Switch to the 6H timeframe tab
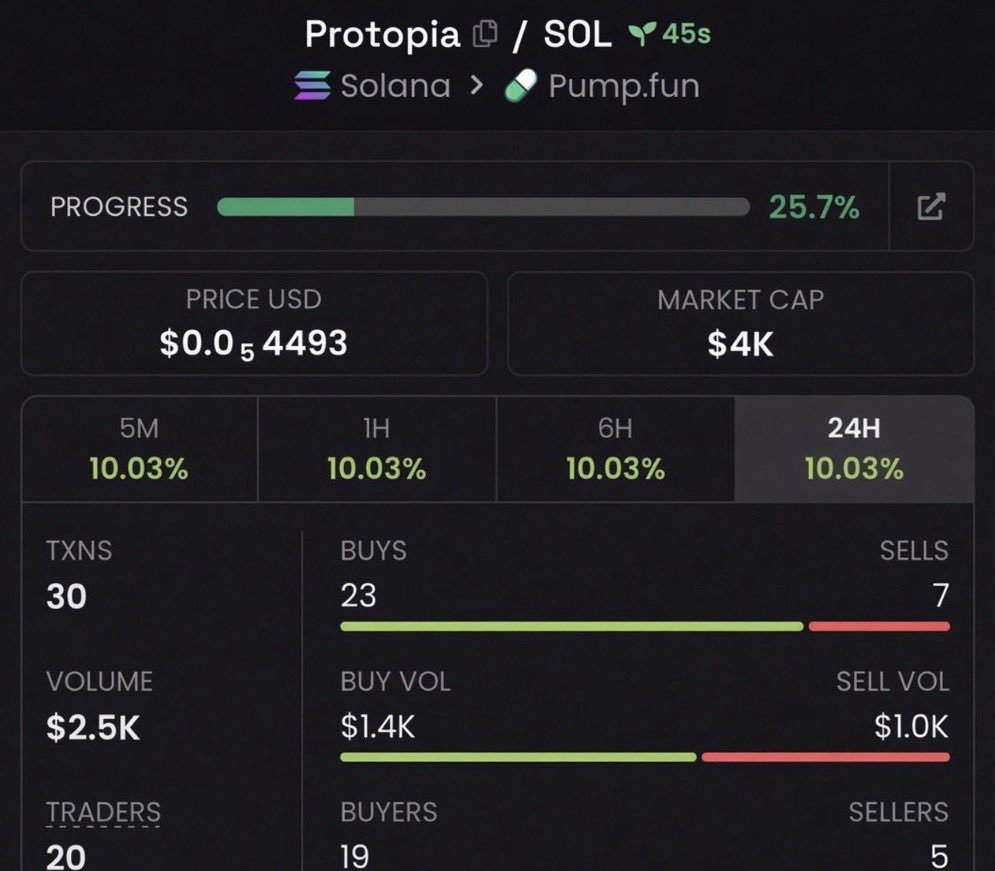995x871 pixels. point(616,449)
